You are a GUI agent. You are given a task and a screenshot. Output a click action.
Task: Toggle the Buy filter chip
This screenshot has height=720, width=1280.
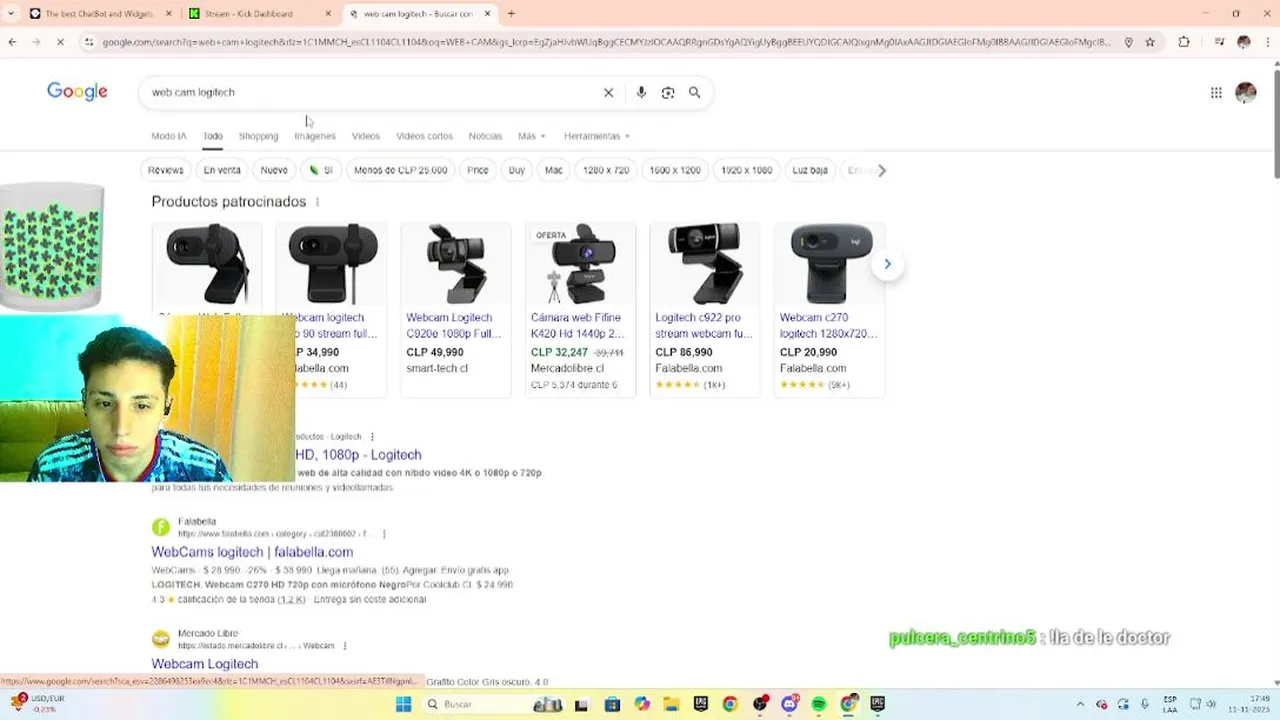(517, 170)
